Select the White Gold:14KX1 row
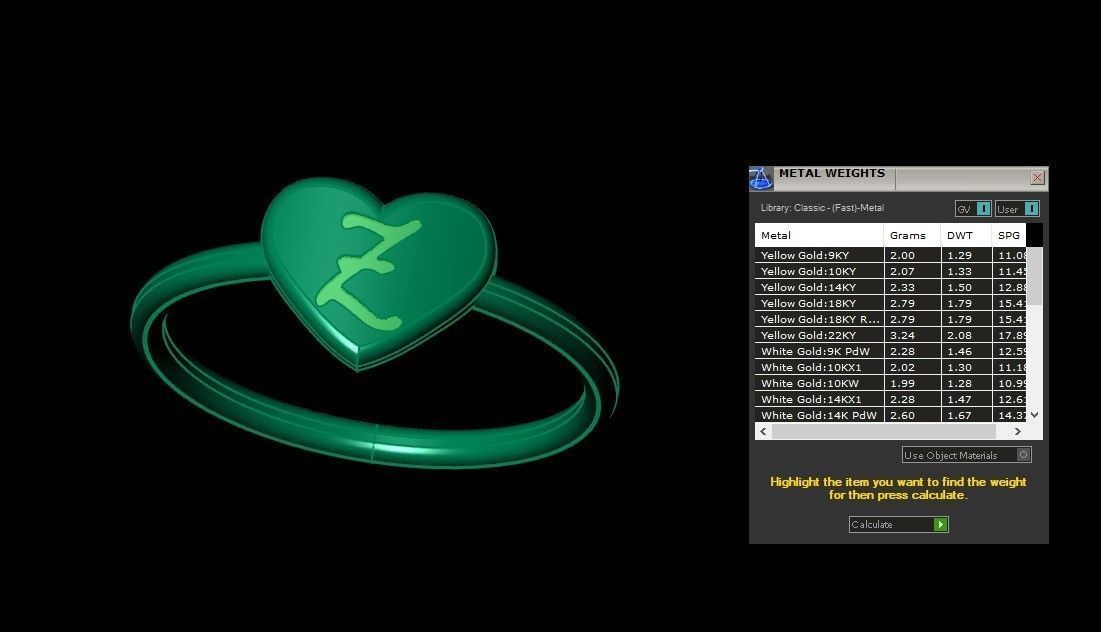This screenshot has height=632, width=1101. tap(890, 399)
